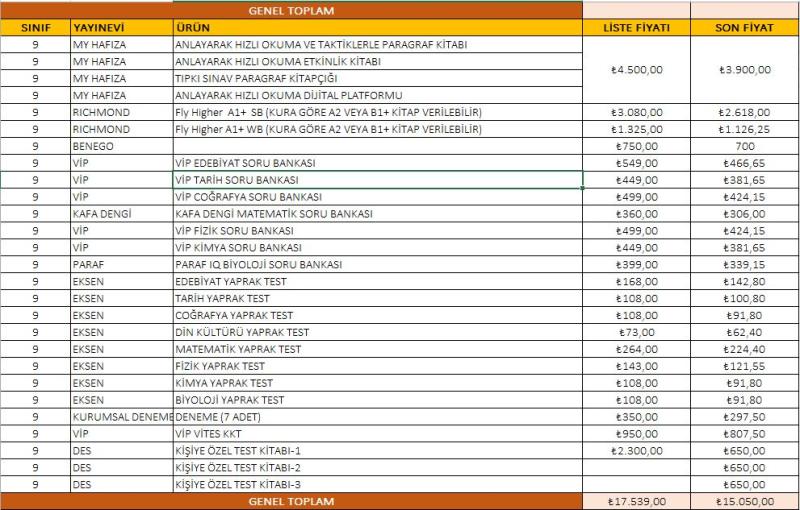Select KAFA DENGİ MATEMATİK SORU BANKASI cell
800x510 pixels.
pos(378,214)
